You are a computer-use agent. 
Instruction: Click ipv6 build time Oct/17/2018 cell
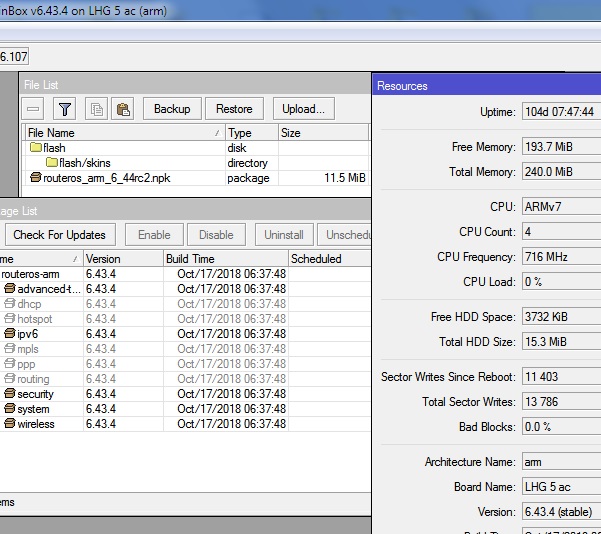tap(226, 334)
